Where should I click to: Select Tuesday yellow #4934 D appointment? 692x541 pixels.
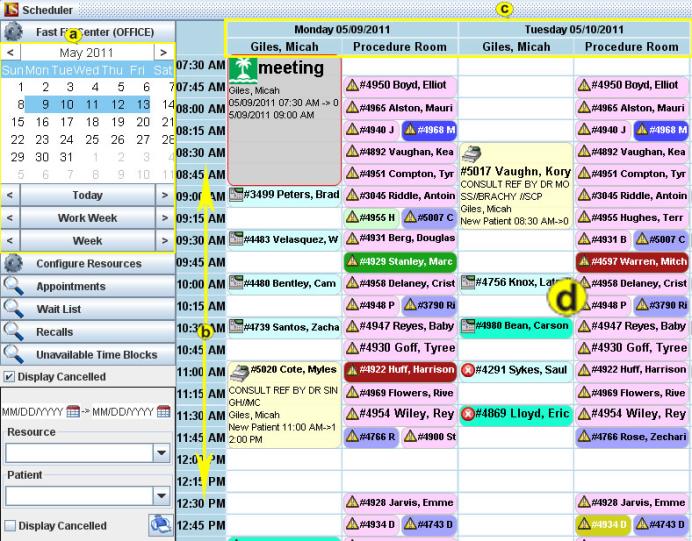pyautogui.click(x=603, y=524)
